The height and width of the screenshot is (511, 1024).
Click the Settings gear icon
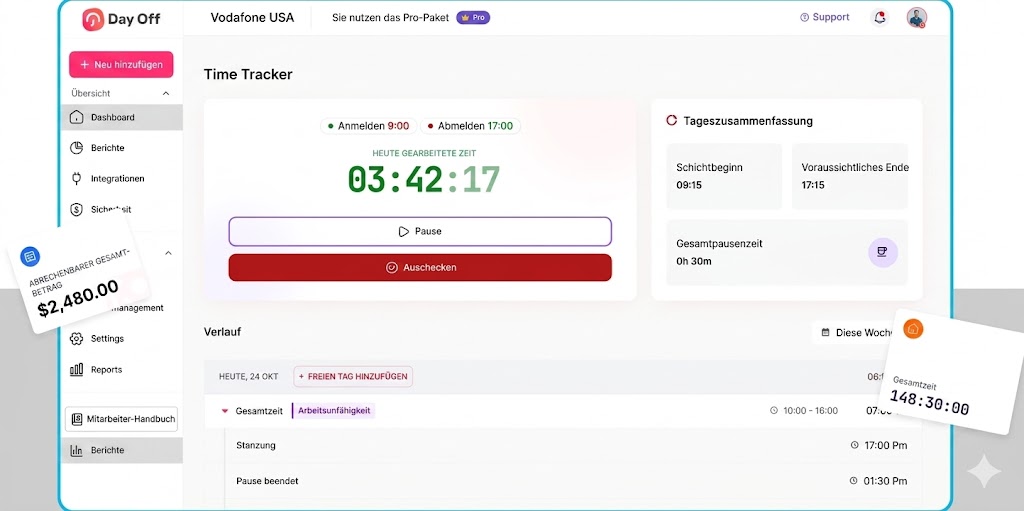coord(76,338)
